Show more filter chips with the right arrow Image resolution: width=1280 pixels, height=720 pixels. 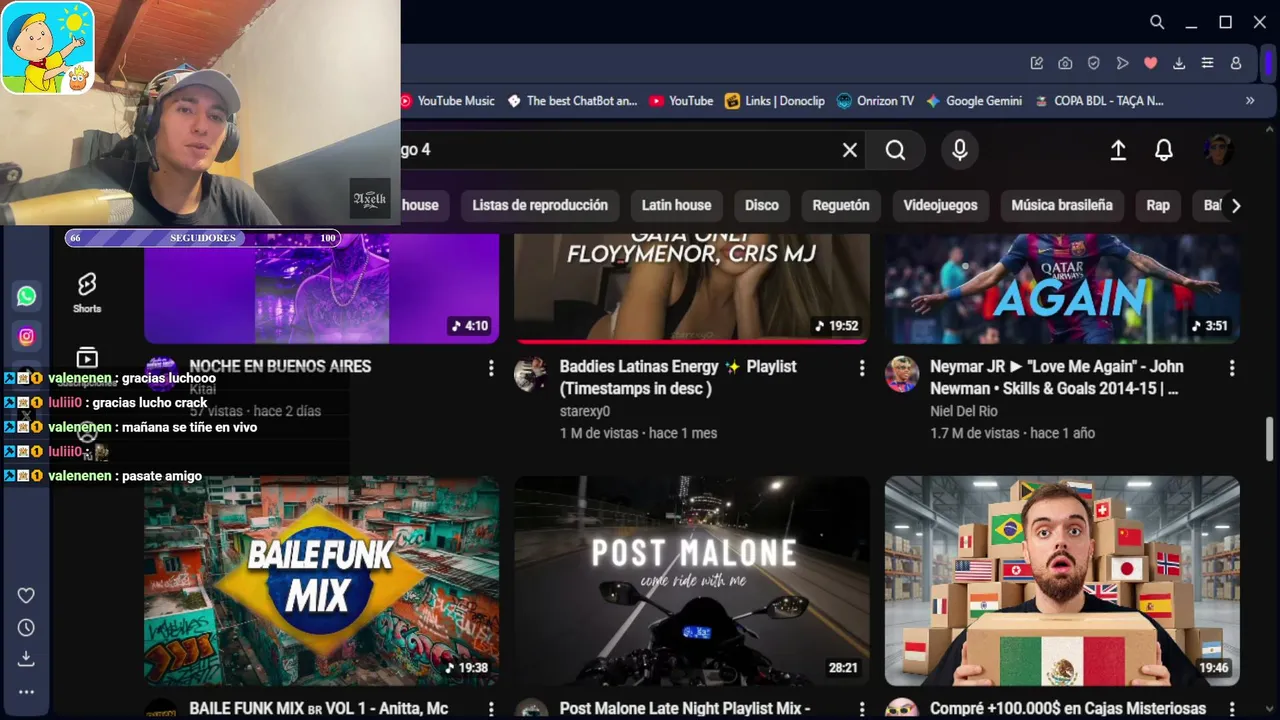coord(1236,205)
